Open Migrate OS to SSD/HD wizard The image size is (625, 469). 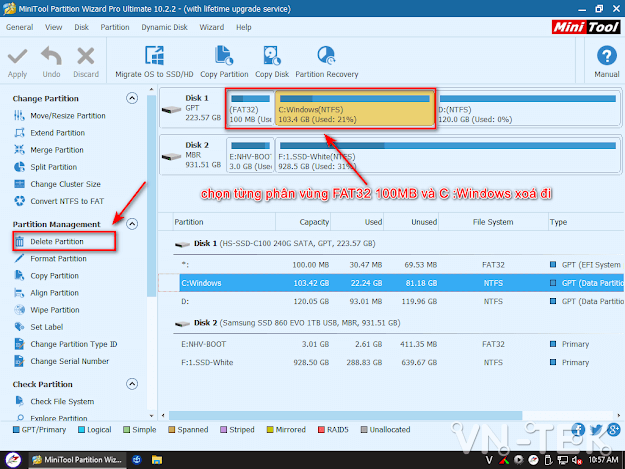[154, 62]
